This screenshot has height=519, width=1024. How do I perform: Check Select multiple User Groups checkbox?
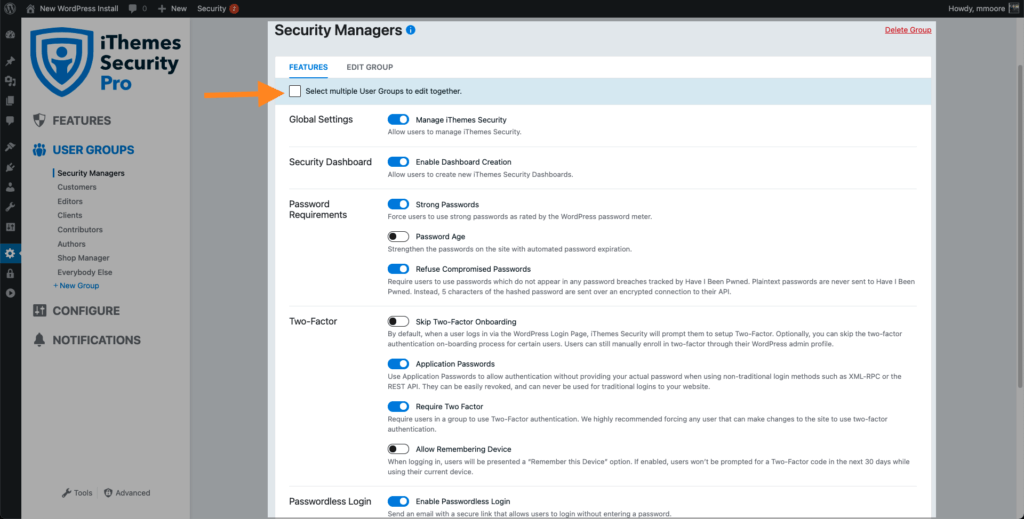pos(295,91)
